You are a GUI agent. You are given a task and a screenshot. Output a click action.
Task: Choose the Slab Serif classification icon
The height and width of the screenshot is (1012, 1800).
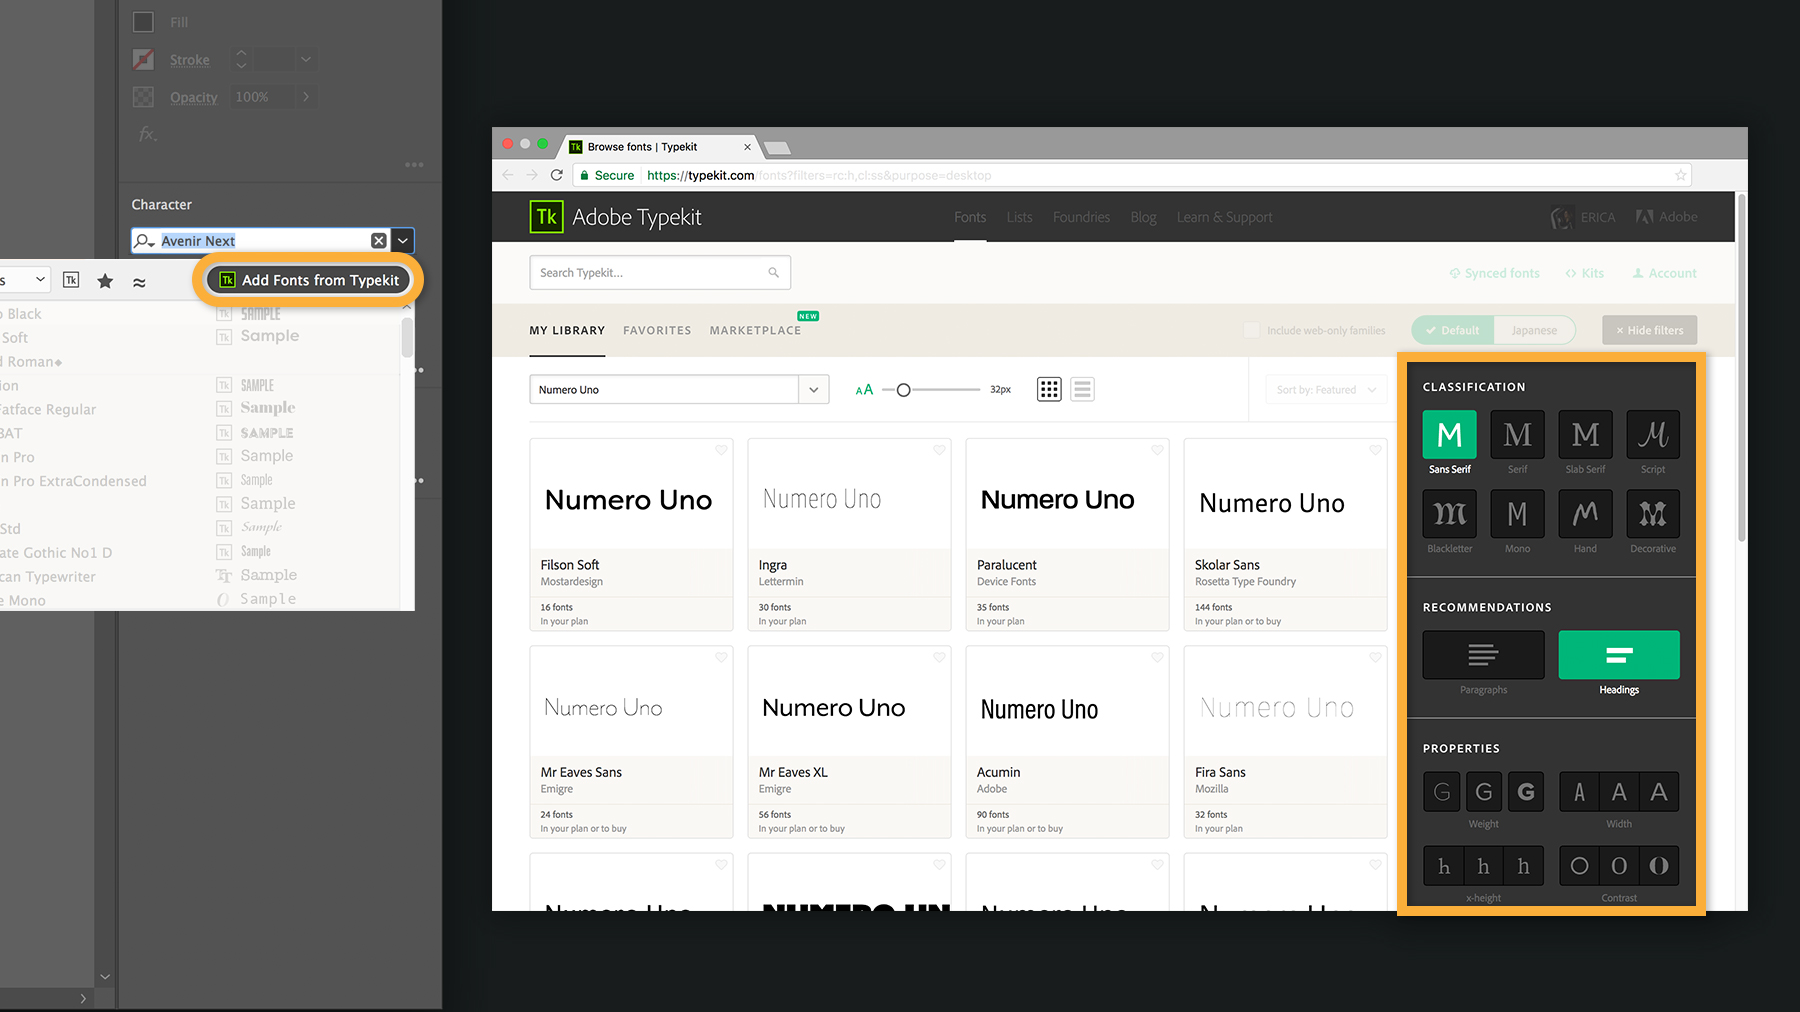1585,435
